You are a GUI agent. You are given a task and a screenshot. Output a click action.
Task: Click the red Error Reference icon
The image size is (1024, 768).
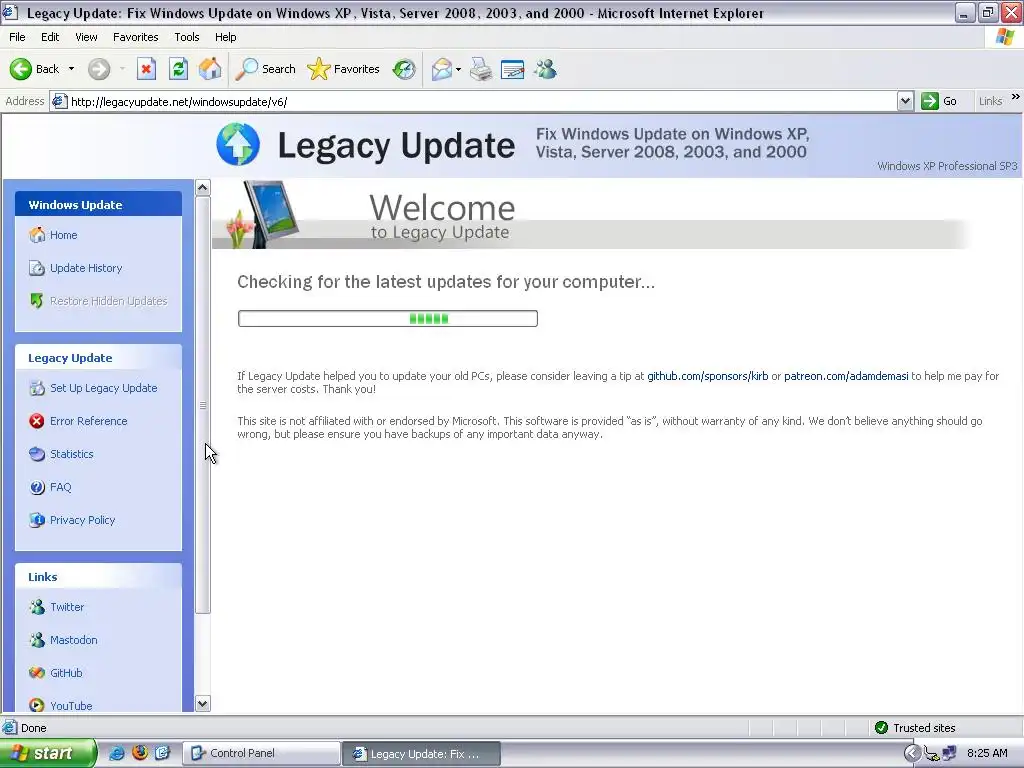(37, 421)
